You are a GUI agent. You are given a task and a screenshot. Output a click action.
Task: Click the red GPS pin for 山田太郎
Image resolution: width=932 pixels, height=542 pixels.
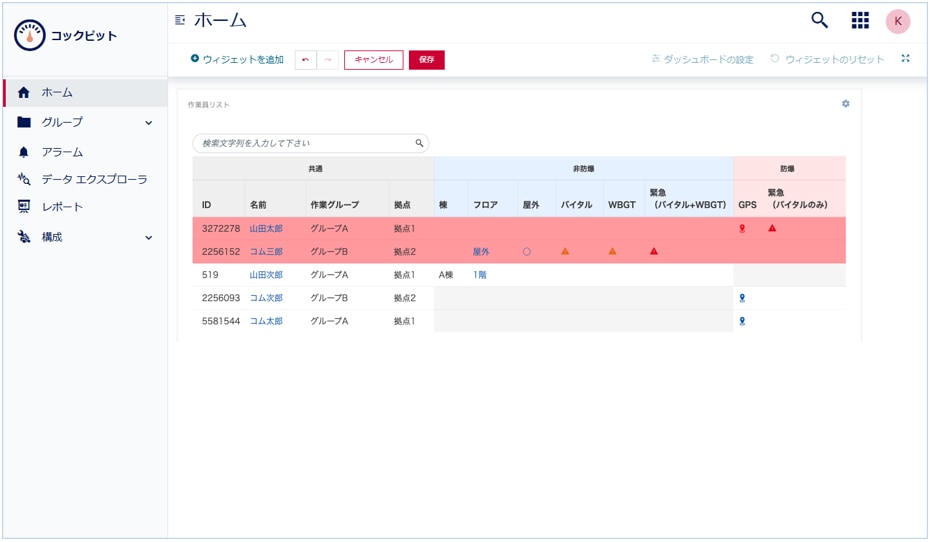[742, 228]
